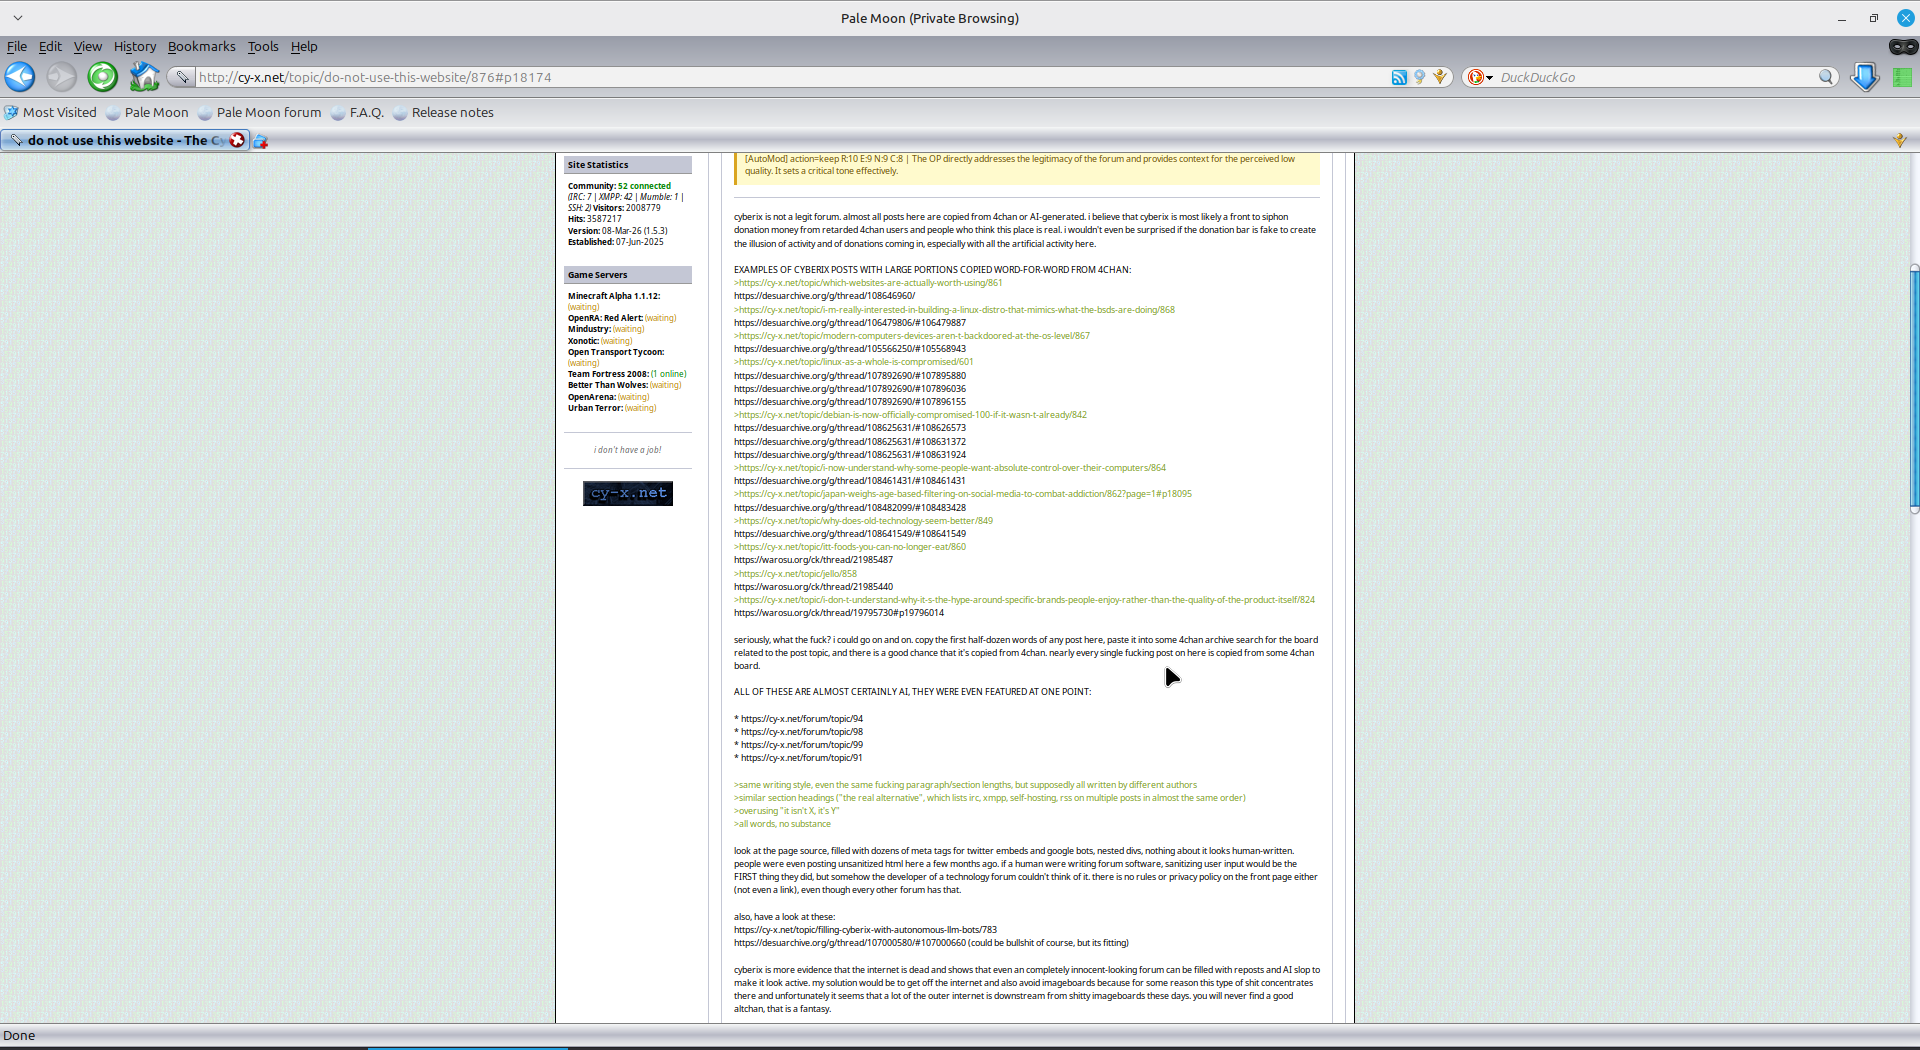Click the 'Open Transport Tycoon:' server entry
This screenshot has width=1920, height=1050.
pos(616,352)
